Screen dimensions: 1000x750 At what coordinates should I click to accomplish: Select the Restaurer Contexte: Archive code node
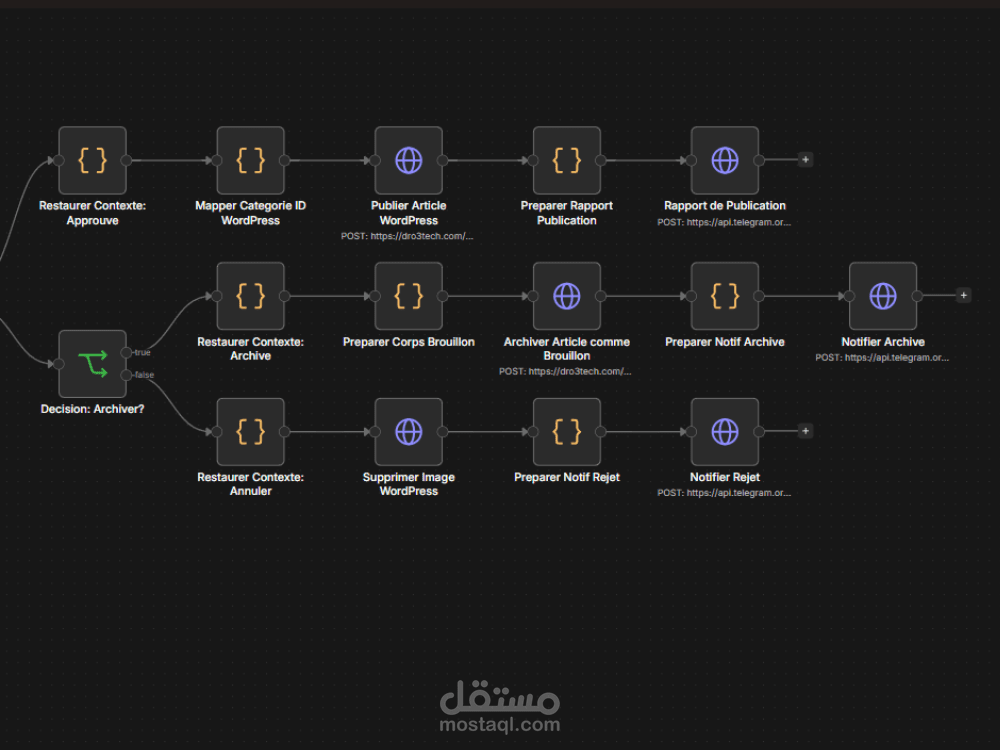(251, 296)
